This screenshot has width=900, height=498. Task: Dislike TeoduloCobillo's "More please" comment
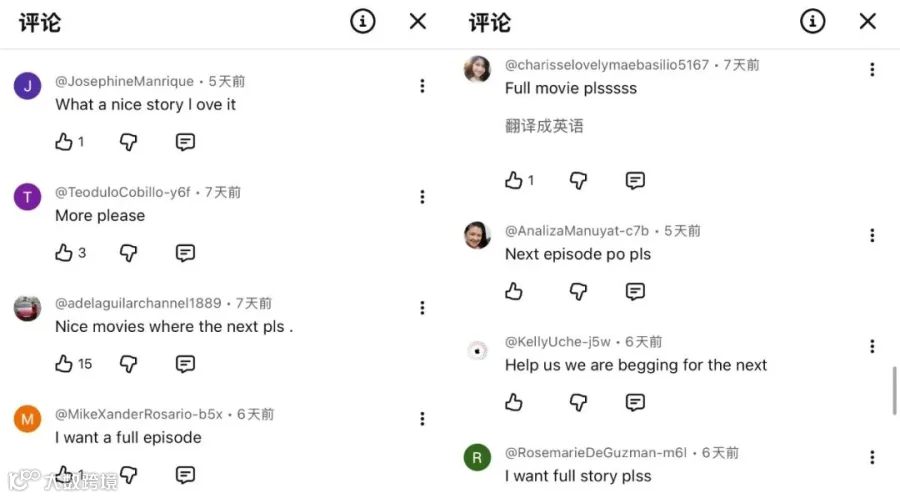pos(129,253)
